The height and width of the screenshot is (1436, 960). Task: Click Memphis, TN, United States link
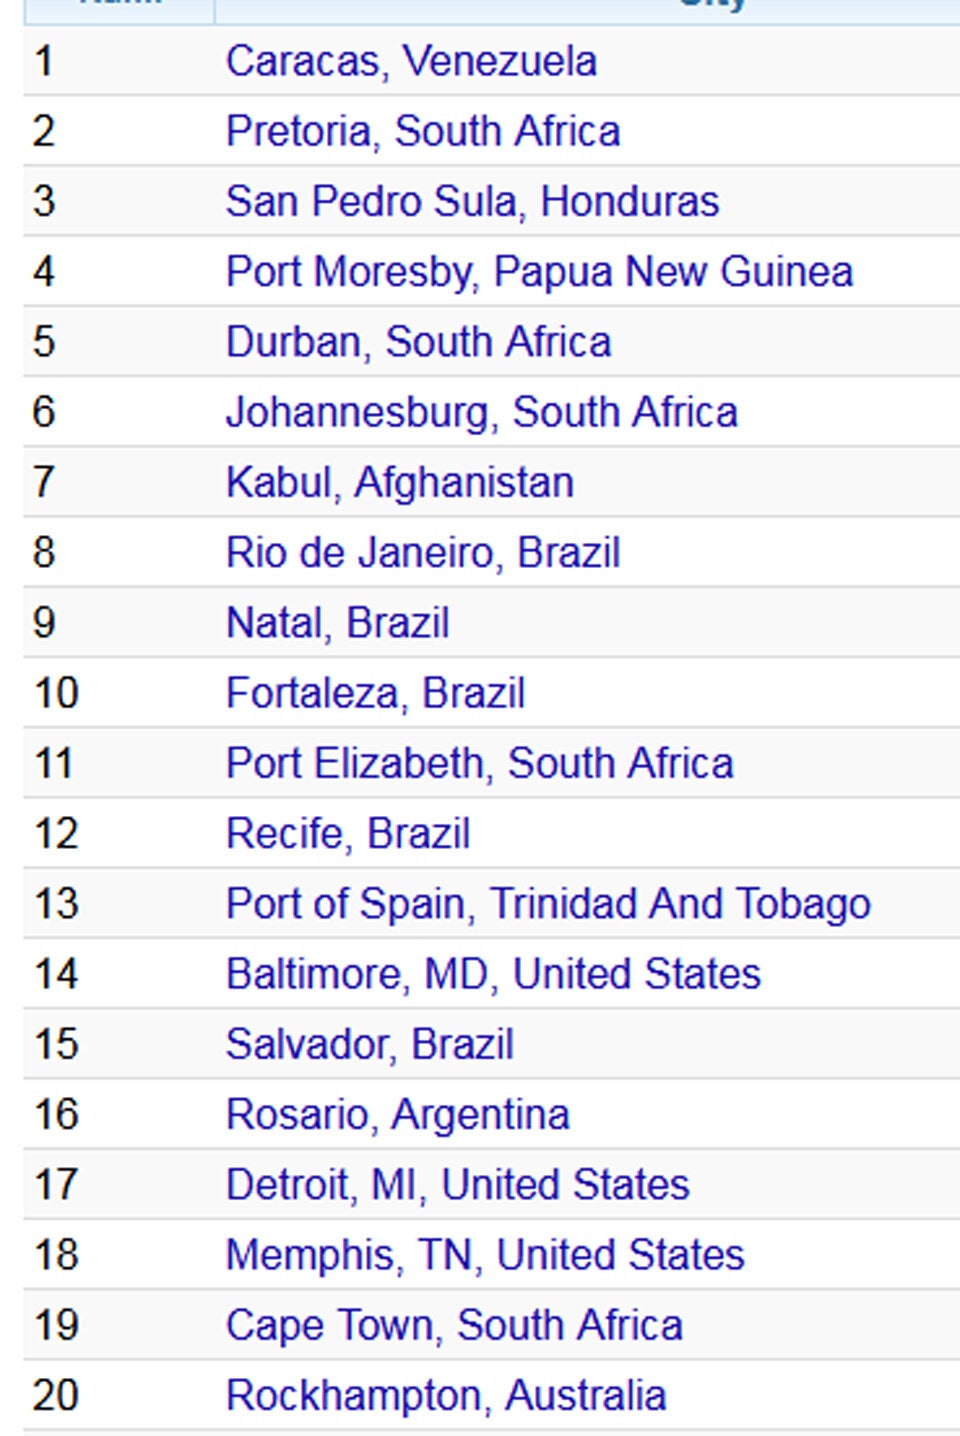click(485, 1255)
